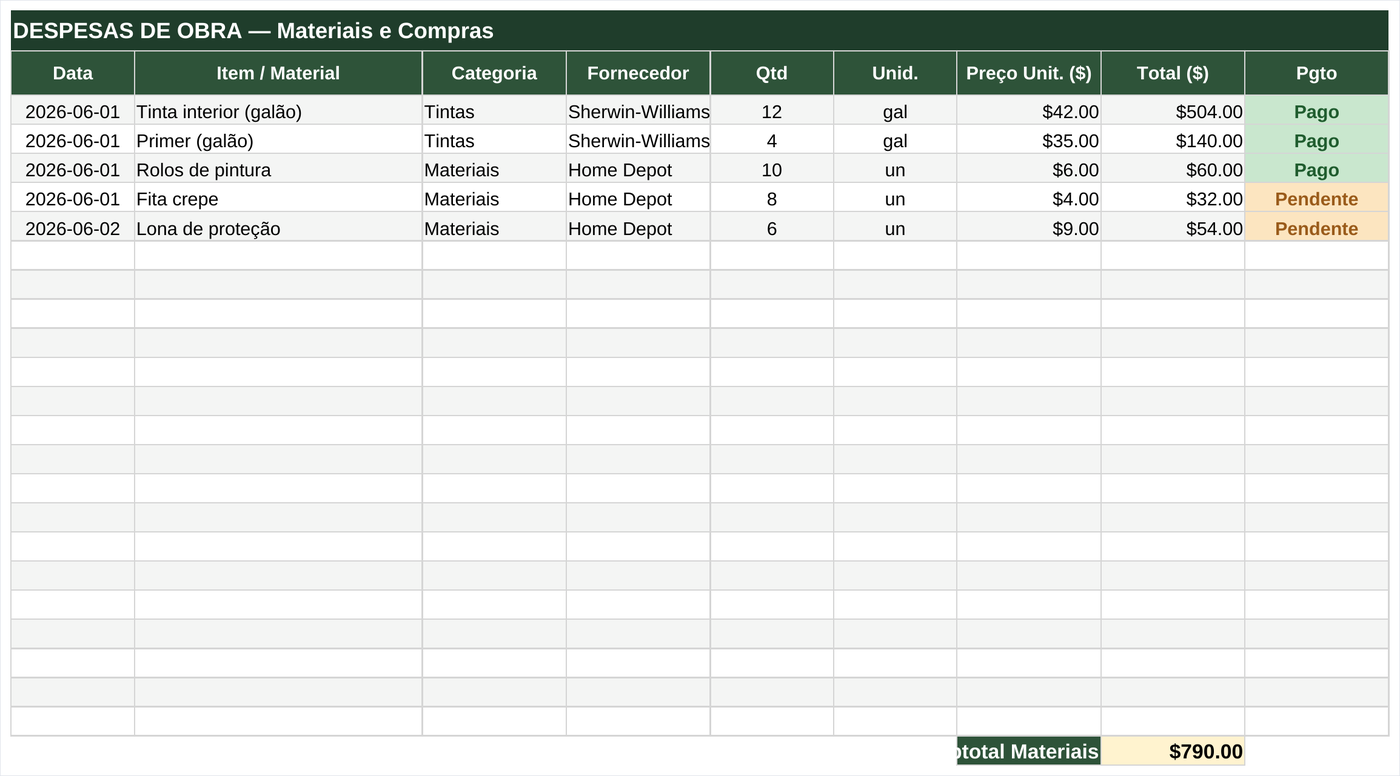Image resolution: width=1400 pixels, height=776 pixels.
Task: Click unit price '$4.00'
Action: [1029, 198]
